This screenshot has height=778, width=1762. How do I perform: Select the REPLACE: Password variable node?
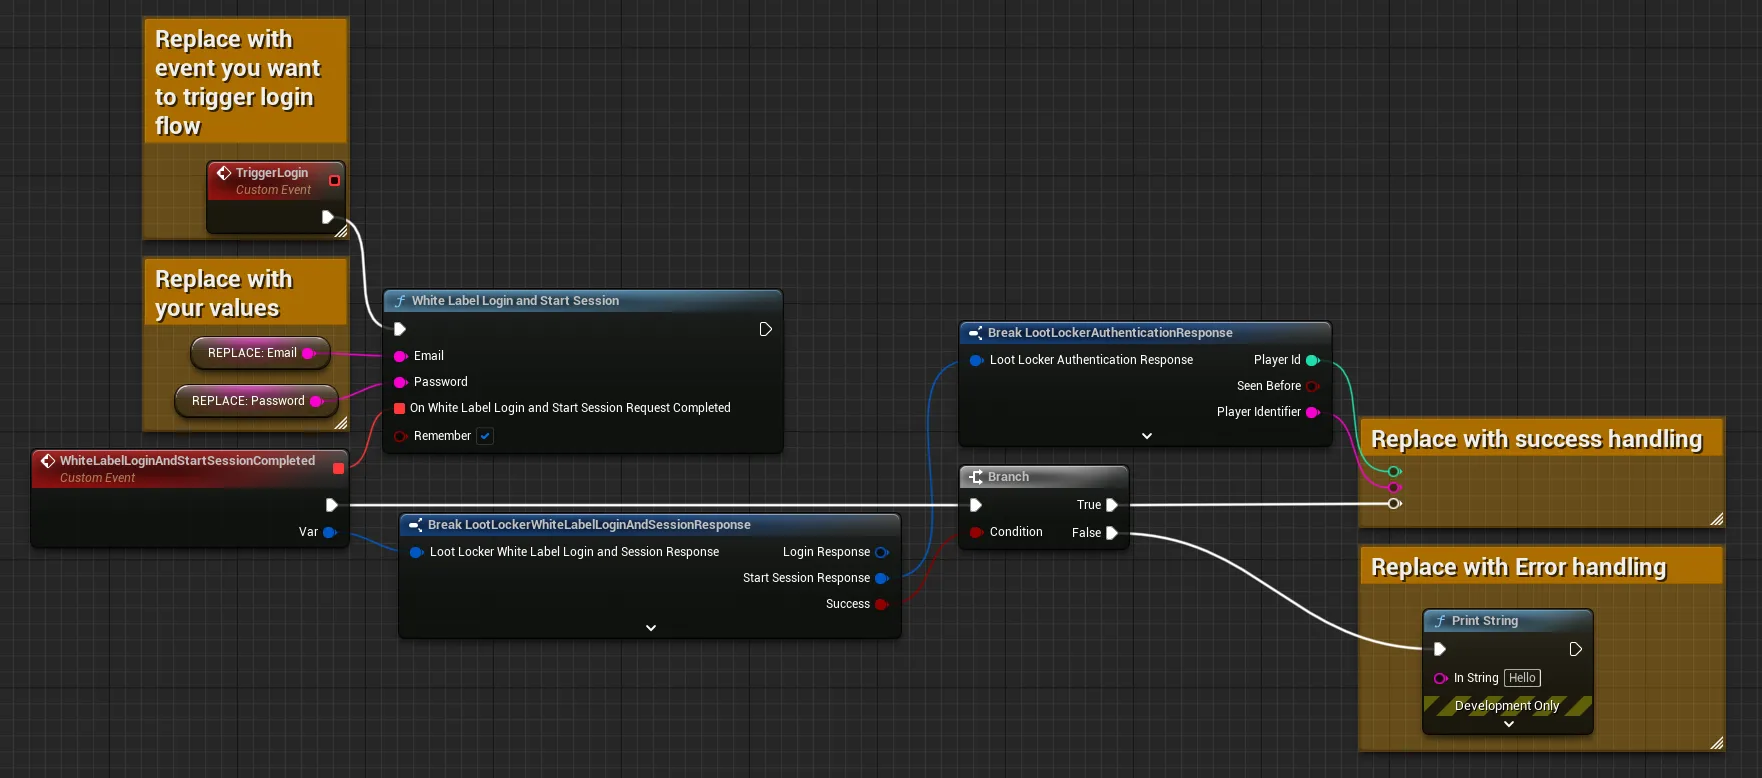tap(256, 401)
